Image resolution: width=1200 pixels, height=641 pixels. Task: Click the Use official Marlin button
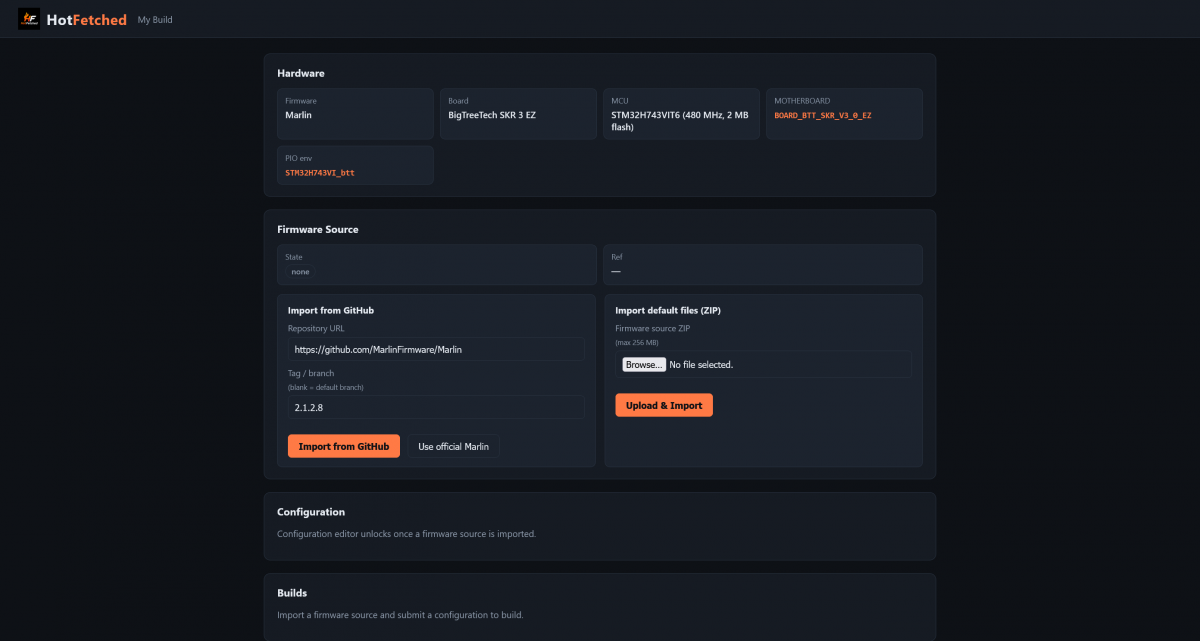(x=453, y=446)
